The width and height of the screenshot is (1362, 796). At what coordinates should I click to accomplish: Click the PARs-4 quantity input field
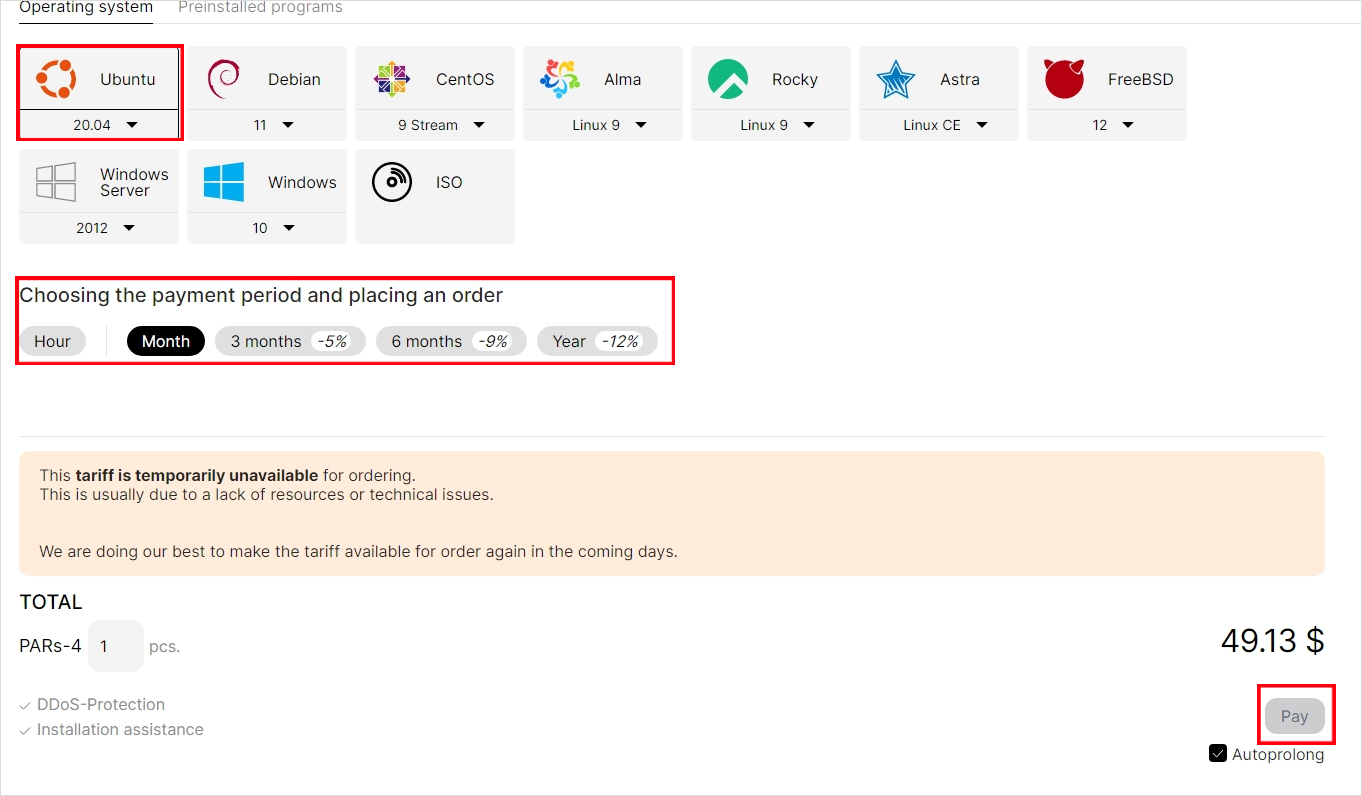116,646
